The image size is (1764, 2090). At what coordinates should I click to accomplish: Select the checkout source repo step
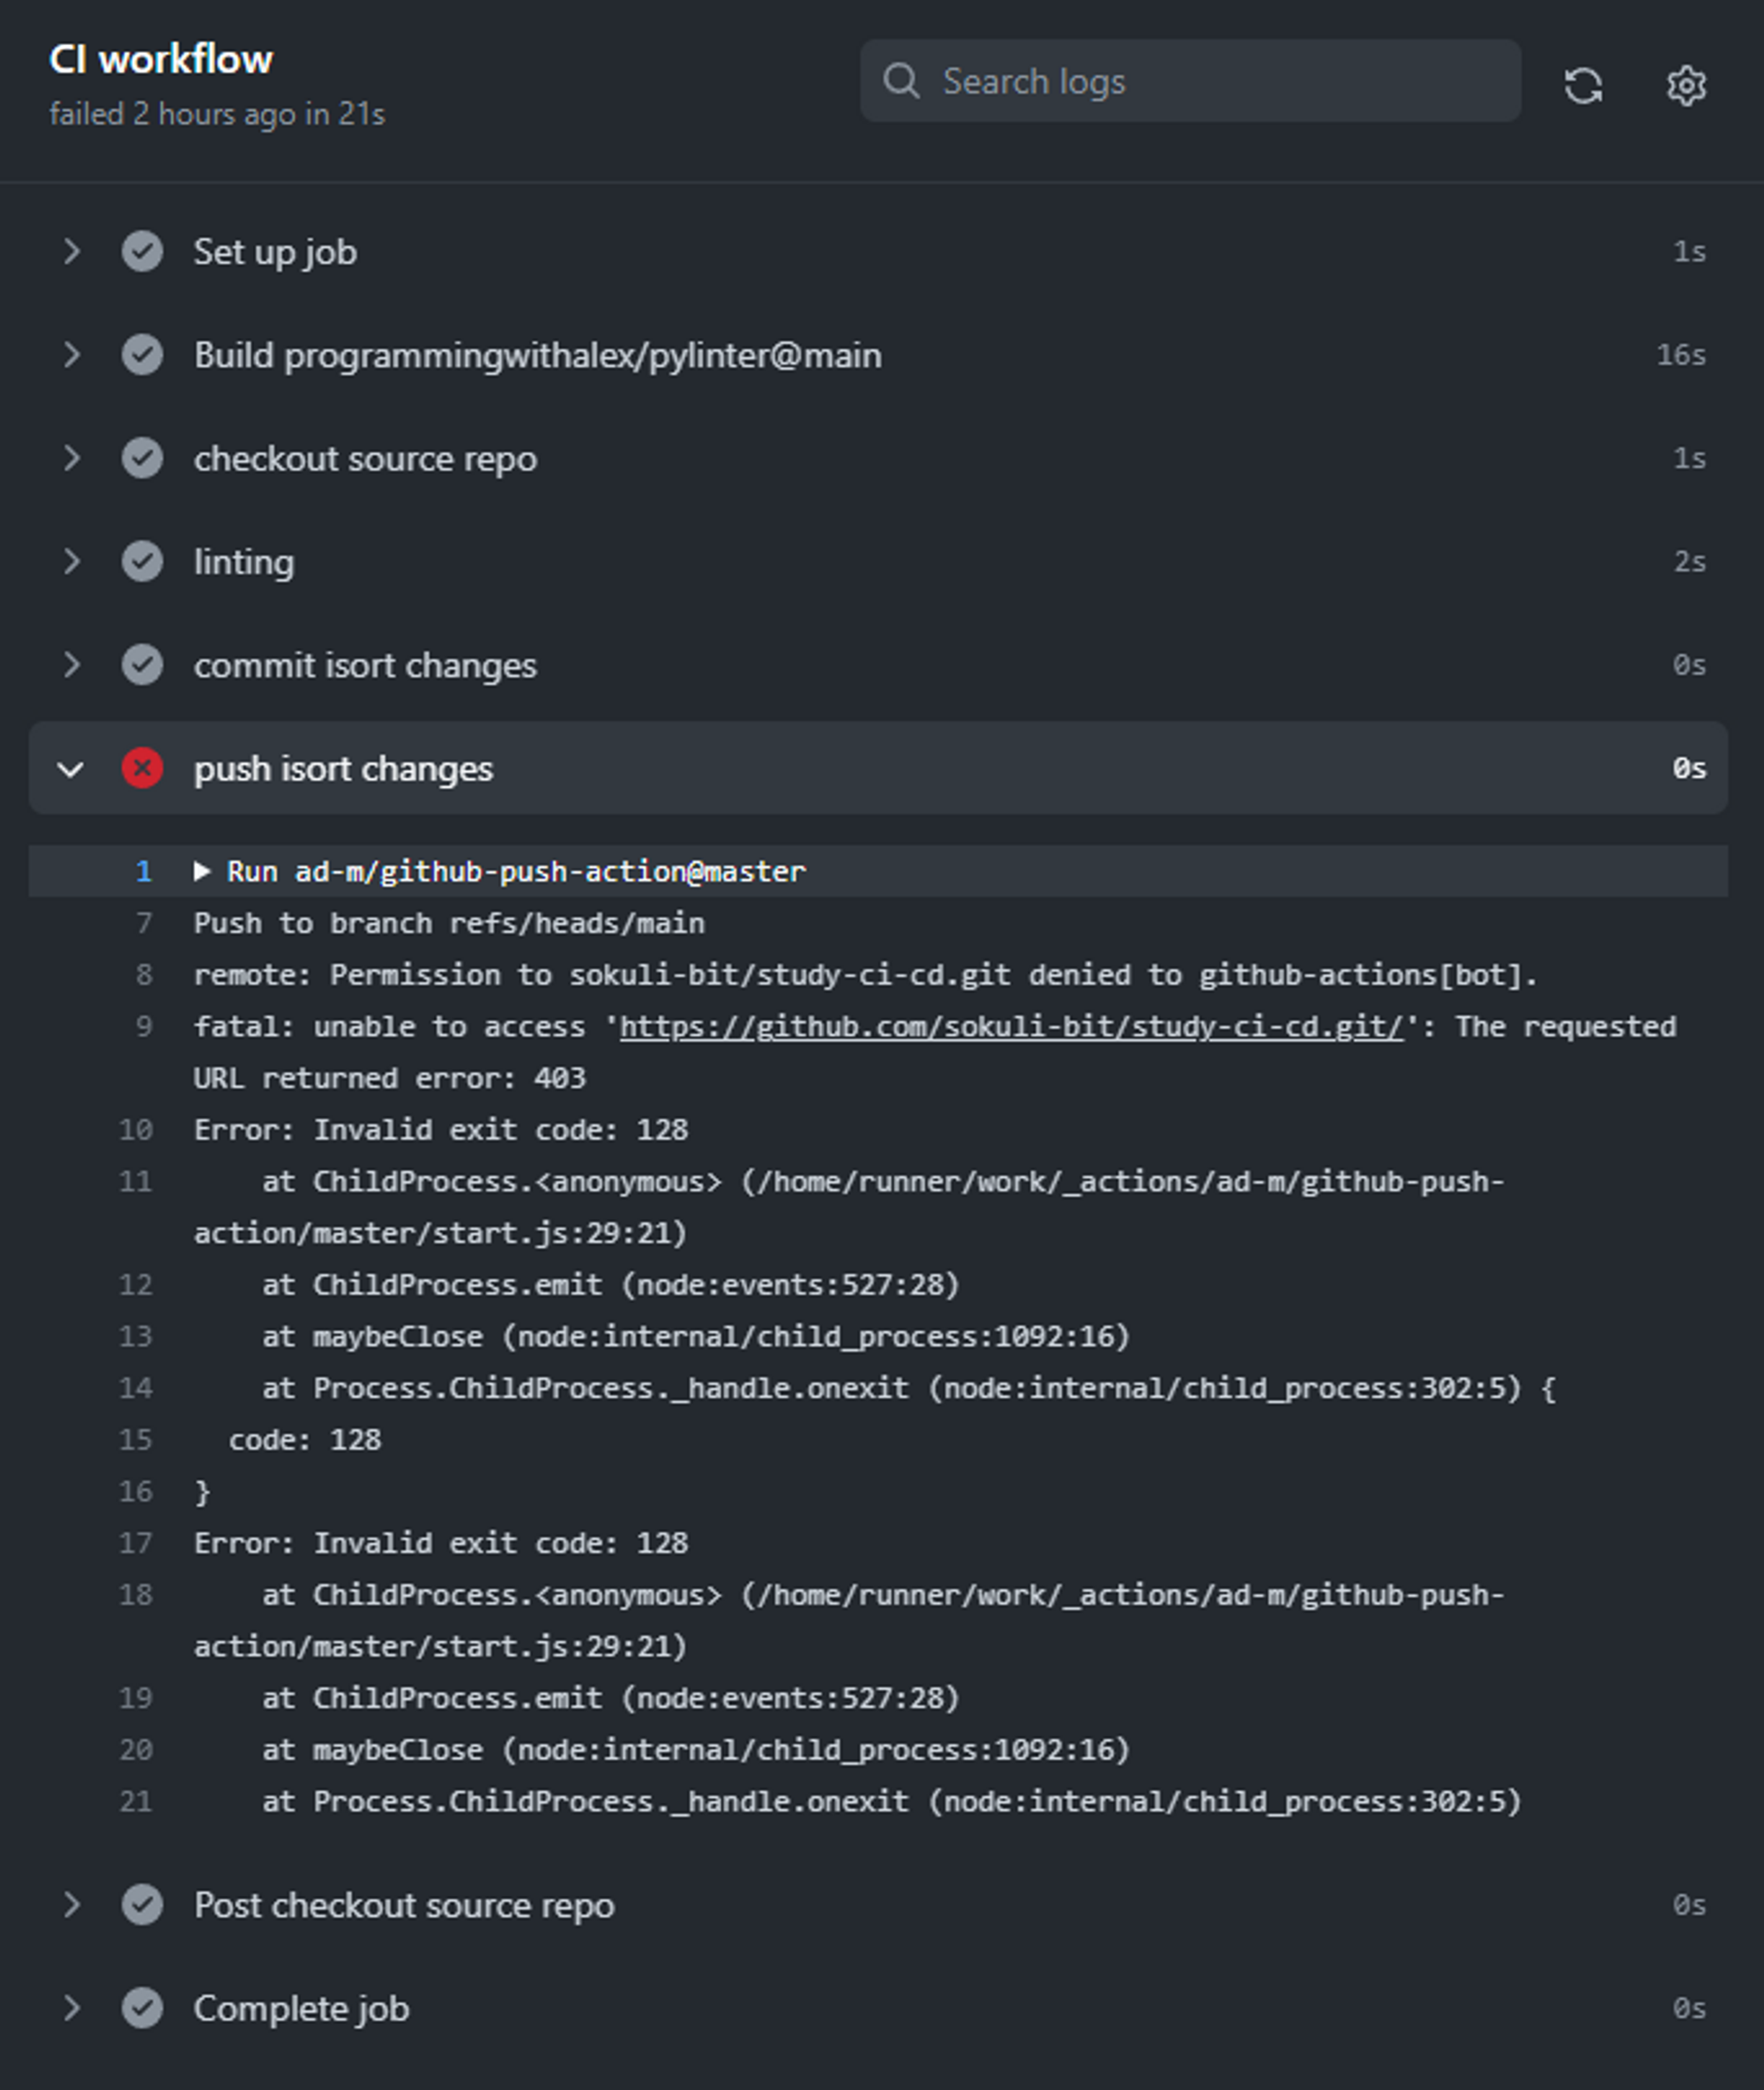coord(878,458)
